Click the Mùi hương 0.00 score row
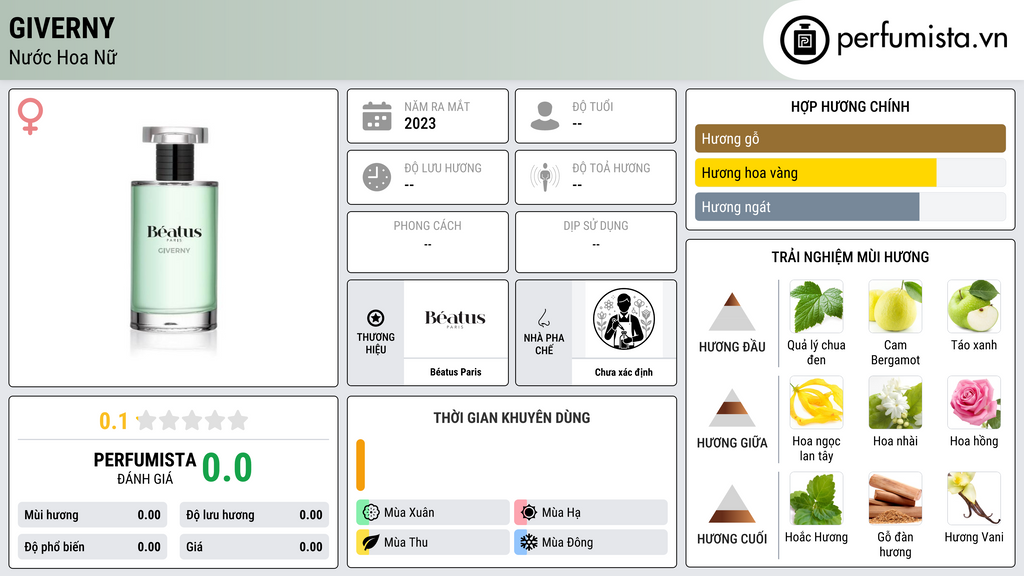The height and width of the screenshot is (576, 1024). pos(93,515)
